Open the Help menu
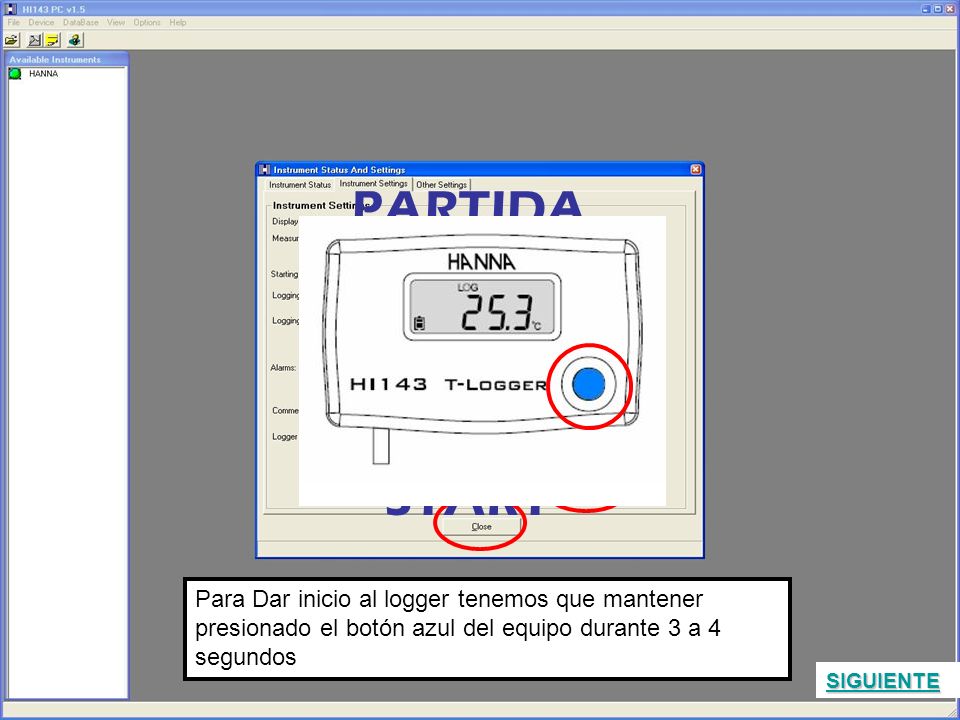960x720 pixels. coord(178,22)
